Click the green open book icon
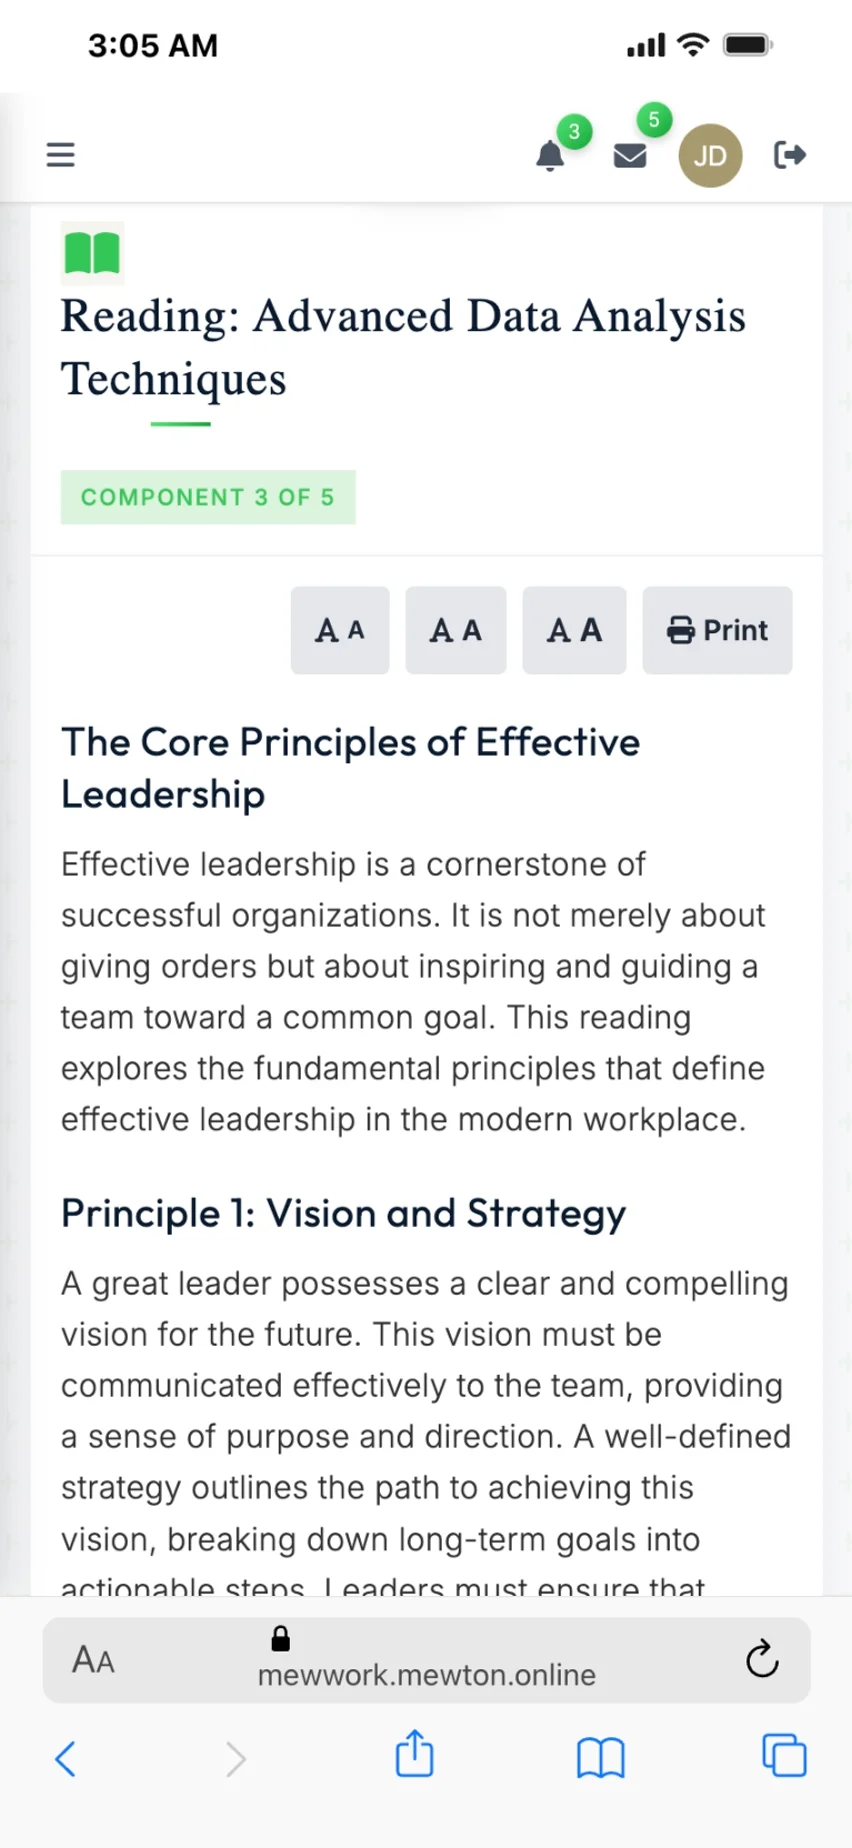 pos(92,253)
